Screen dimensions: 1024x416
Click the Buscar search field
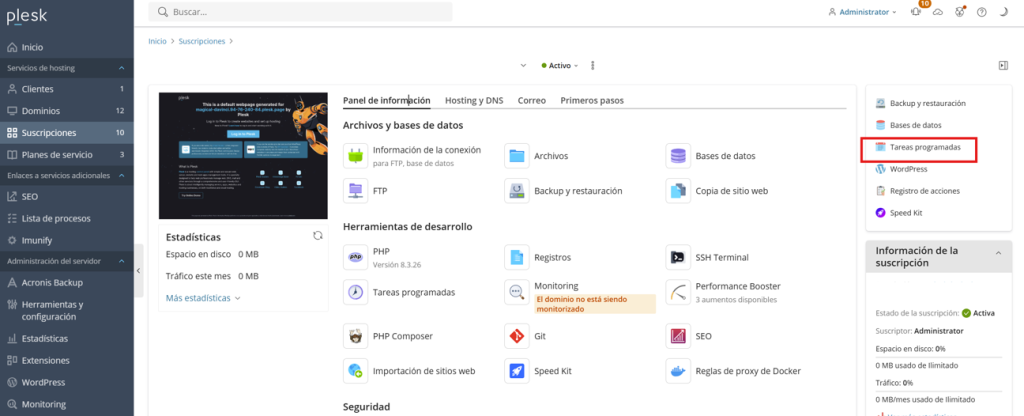(x=300, y=12)
